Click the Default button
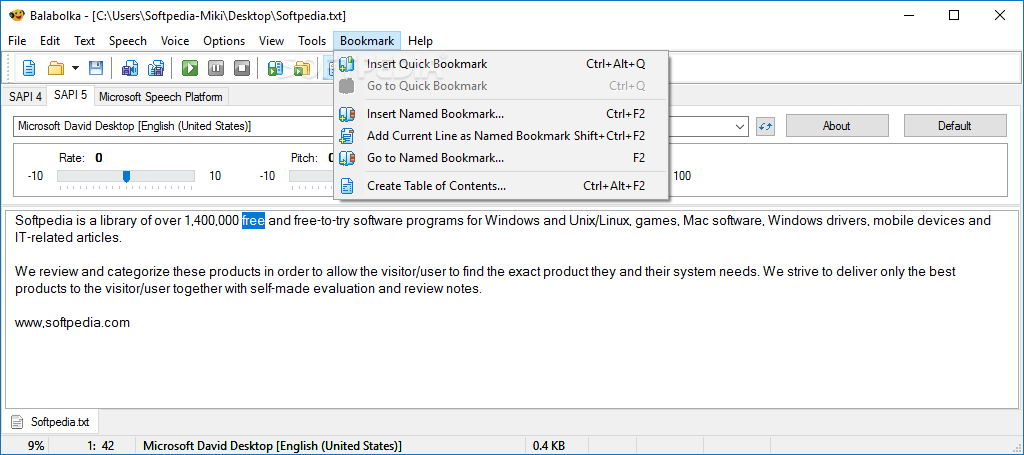Viewport: 1024px width, 455px height. tap(955, 125)
